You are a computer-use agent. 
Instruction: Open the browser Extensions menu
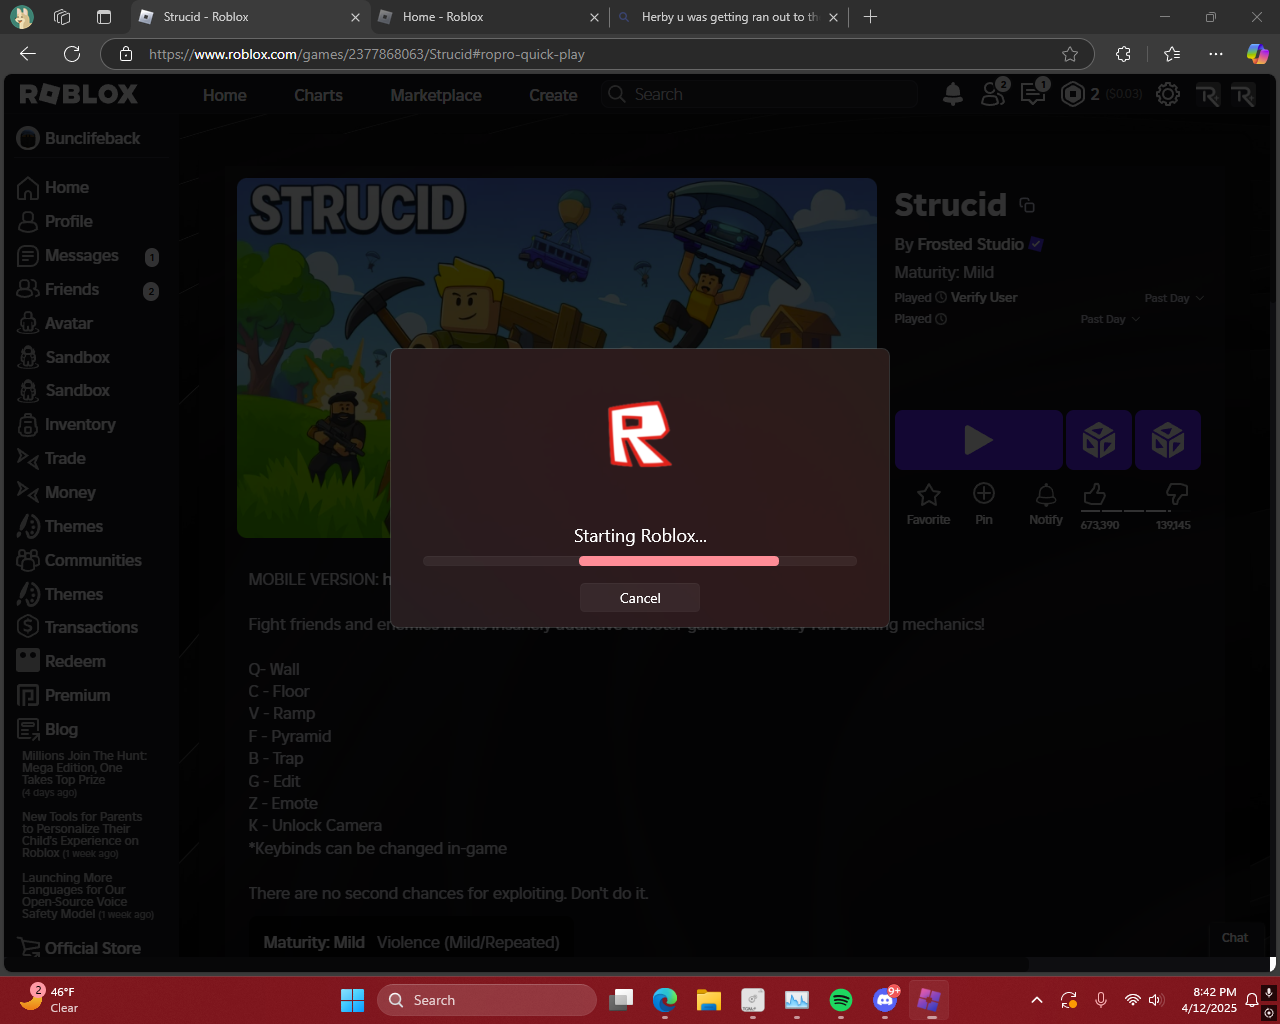tap(1123, 54)
